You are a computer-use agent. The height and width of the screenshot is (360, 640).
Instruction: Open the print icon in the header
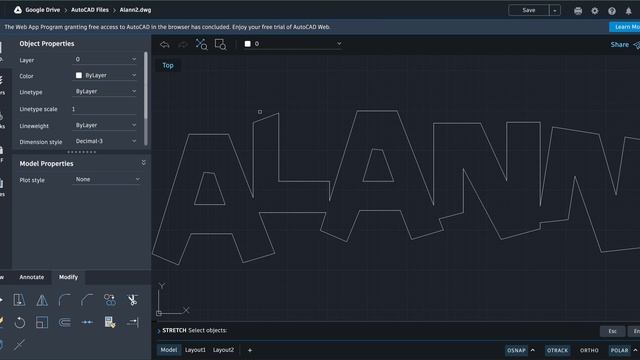[578, 11]
